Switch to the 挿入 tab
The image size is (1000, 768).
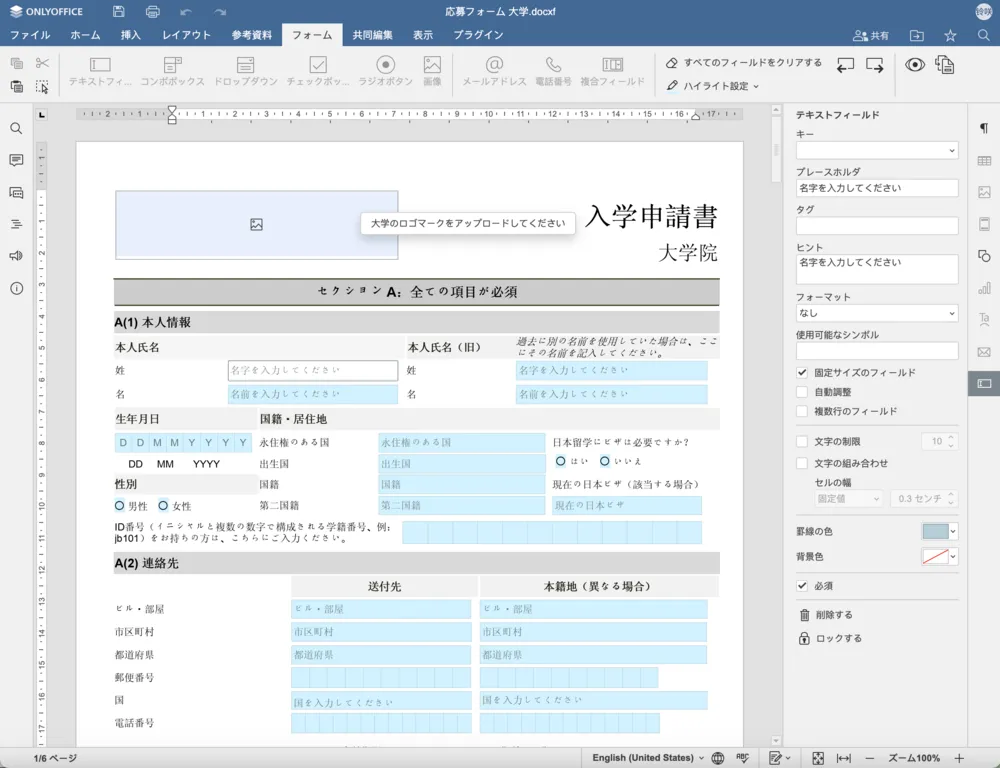(131, 35)
